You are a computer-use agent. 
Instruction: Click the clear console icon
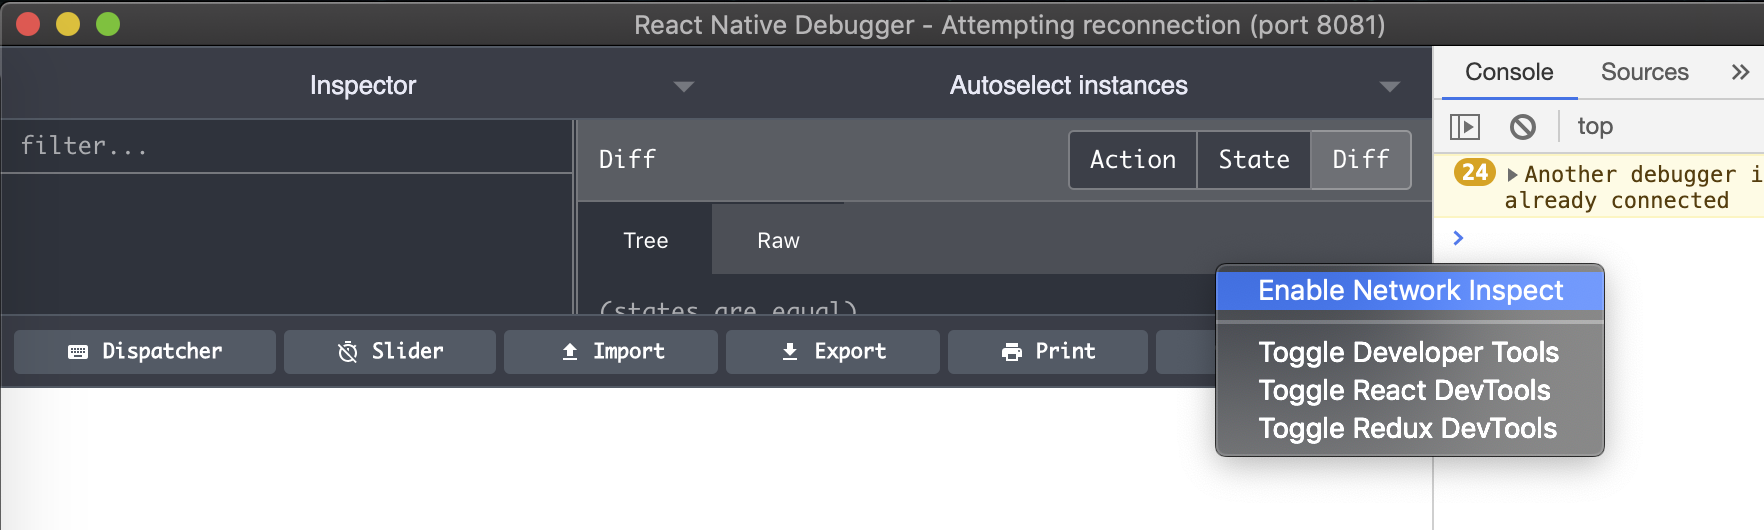(x=1523, y=126)
